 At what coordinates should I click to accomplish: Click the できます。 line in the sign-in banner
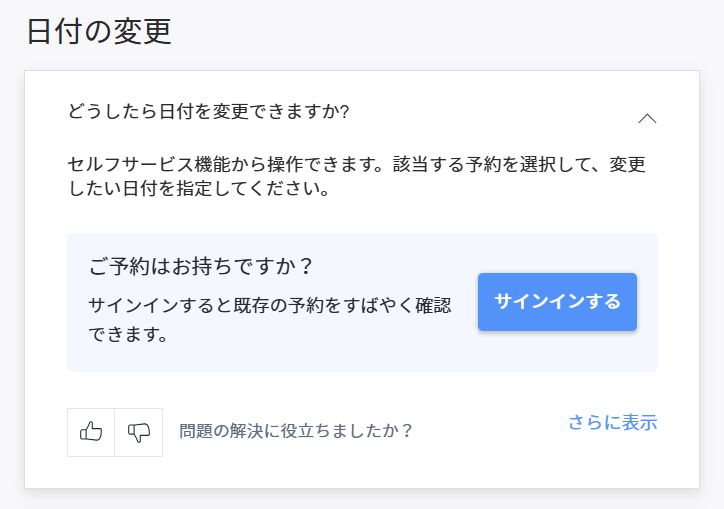[x=126, y=335]
